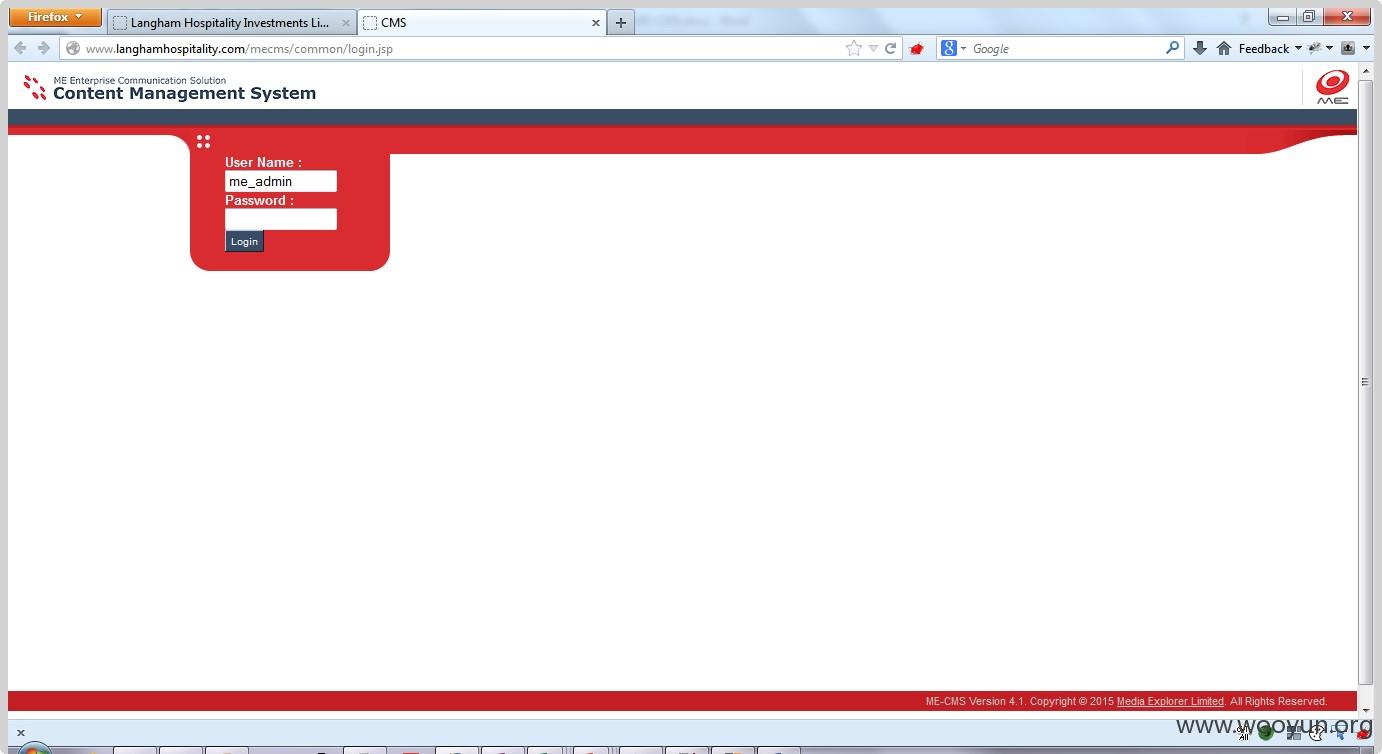Click the red Content Management System logo
The height and width of the screenshot is (754, 1382).
(x=35, y=88)
